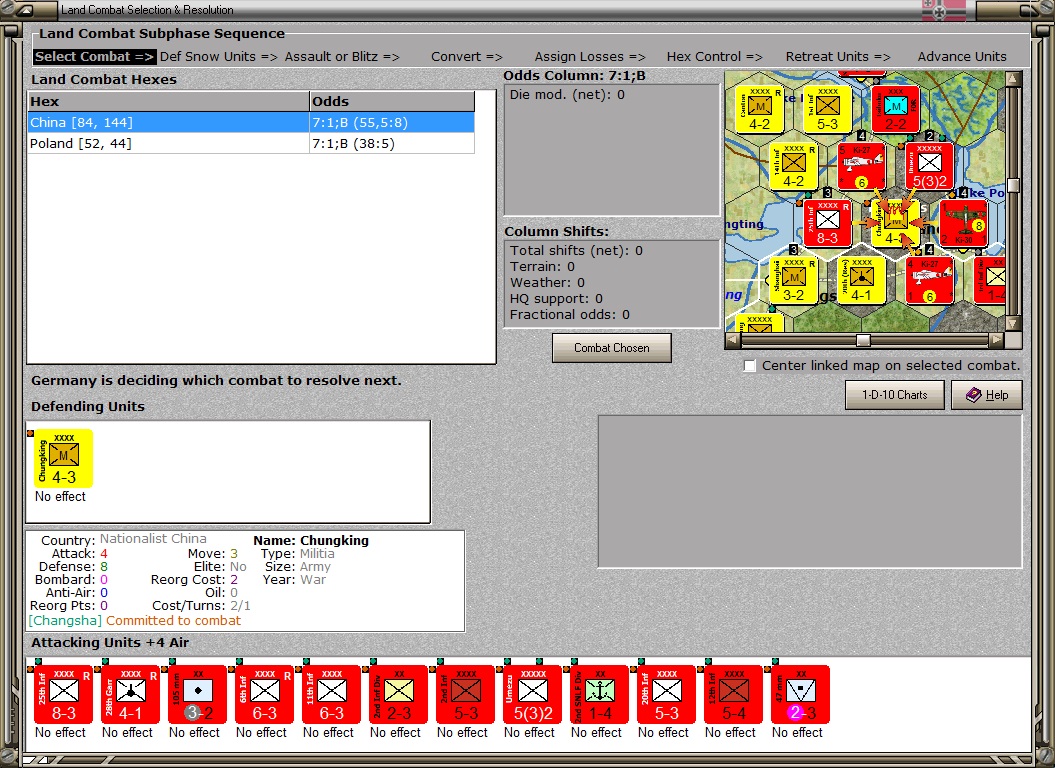The image size is (1055, 768).
Task: Click the Name: Chungking unit detail
Action: (311, 540)
